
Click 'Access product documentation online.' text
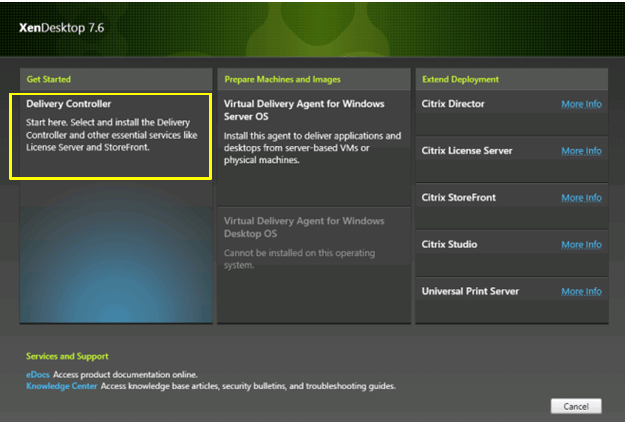(125, 375)
